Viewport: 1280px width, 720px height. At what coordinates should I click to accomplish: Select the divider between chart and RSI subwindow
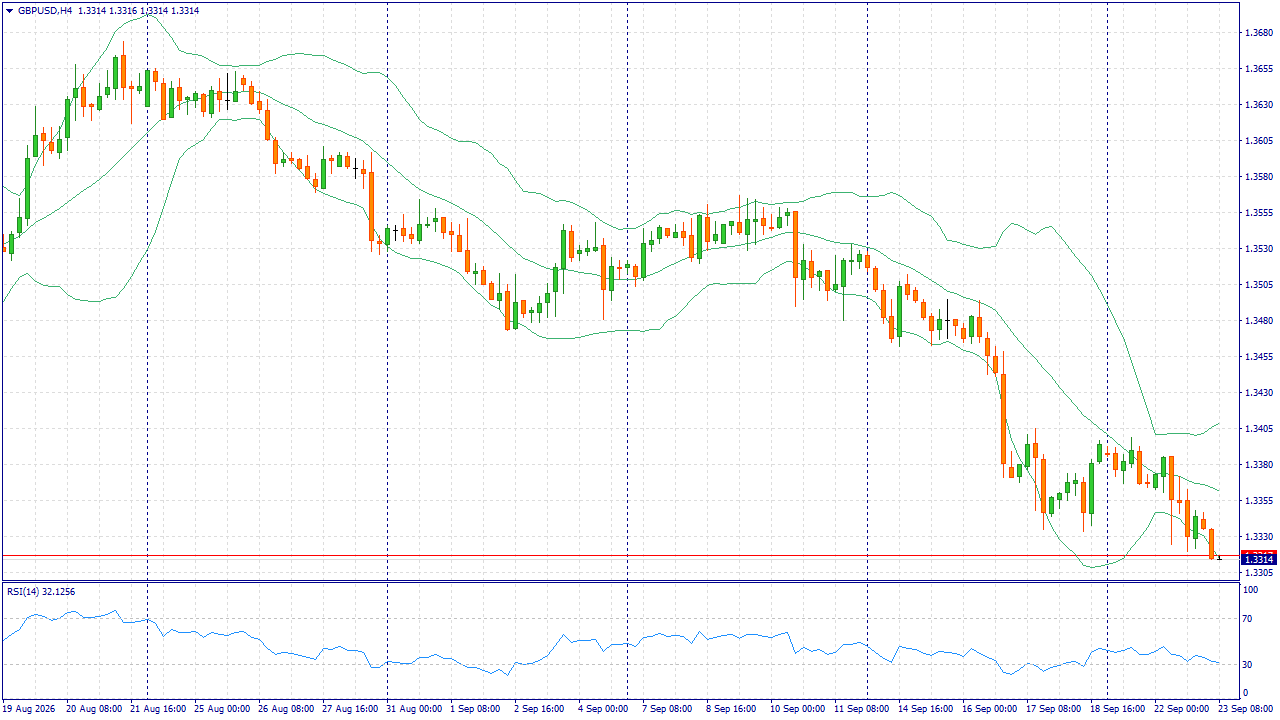pyautogui.click(x=620, y=582)
